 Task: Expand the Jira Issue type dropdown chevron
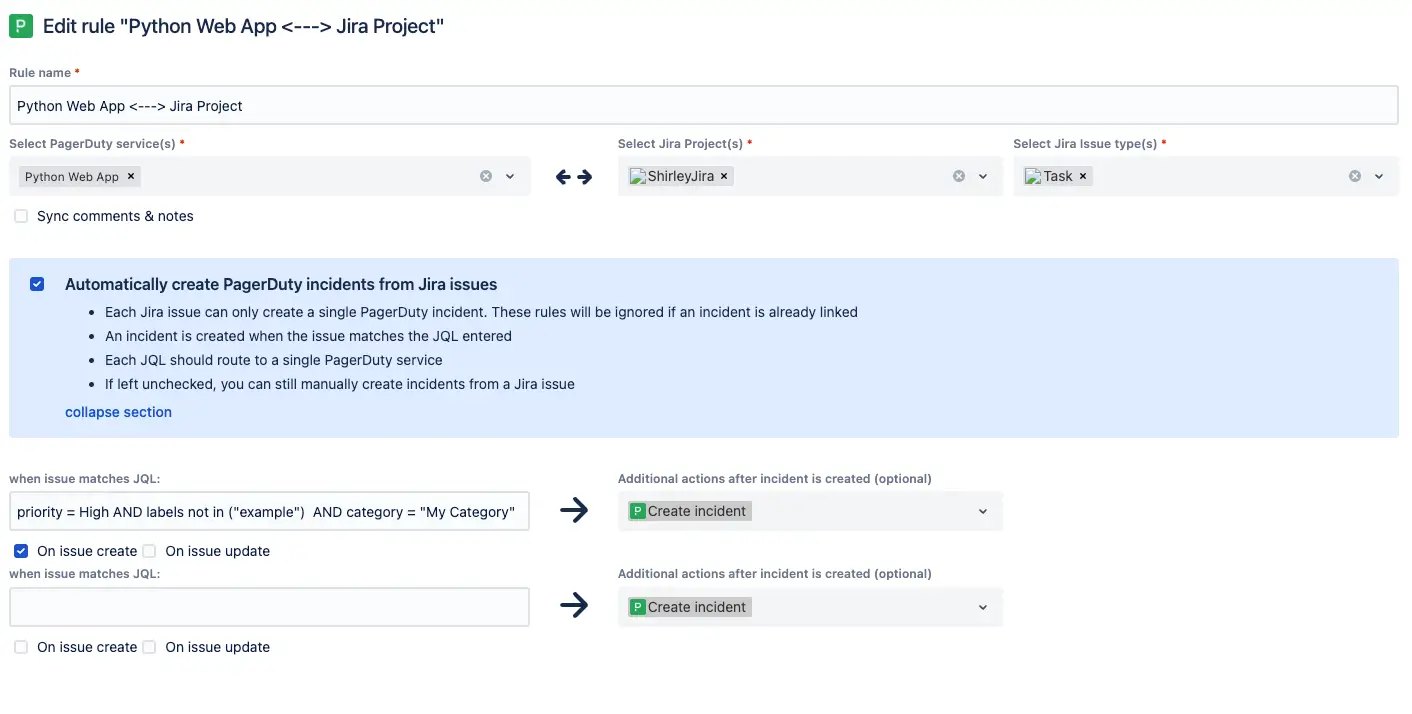coord(1379,176)
